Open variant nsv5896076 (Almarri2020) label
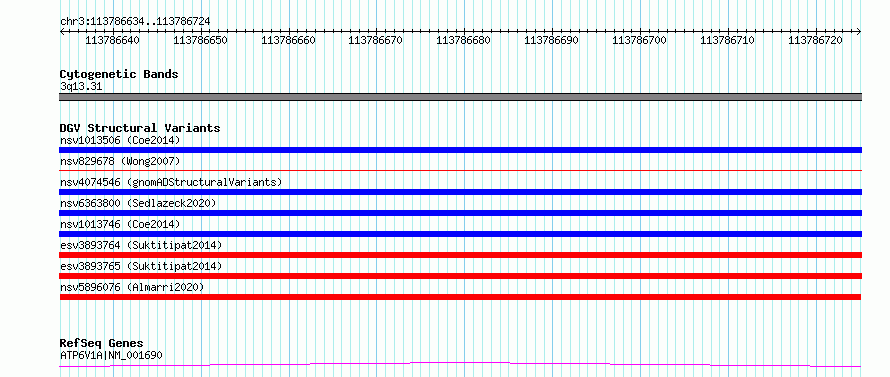890x377 pixels. pyautogui.click(x=132, y=287)
